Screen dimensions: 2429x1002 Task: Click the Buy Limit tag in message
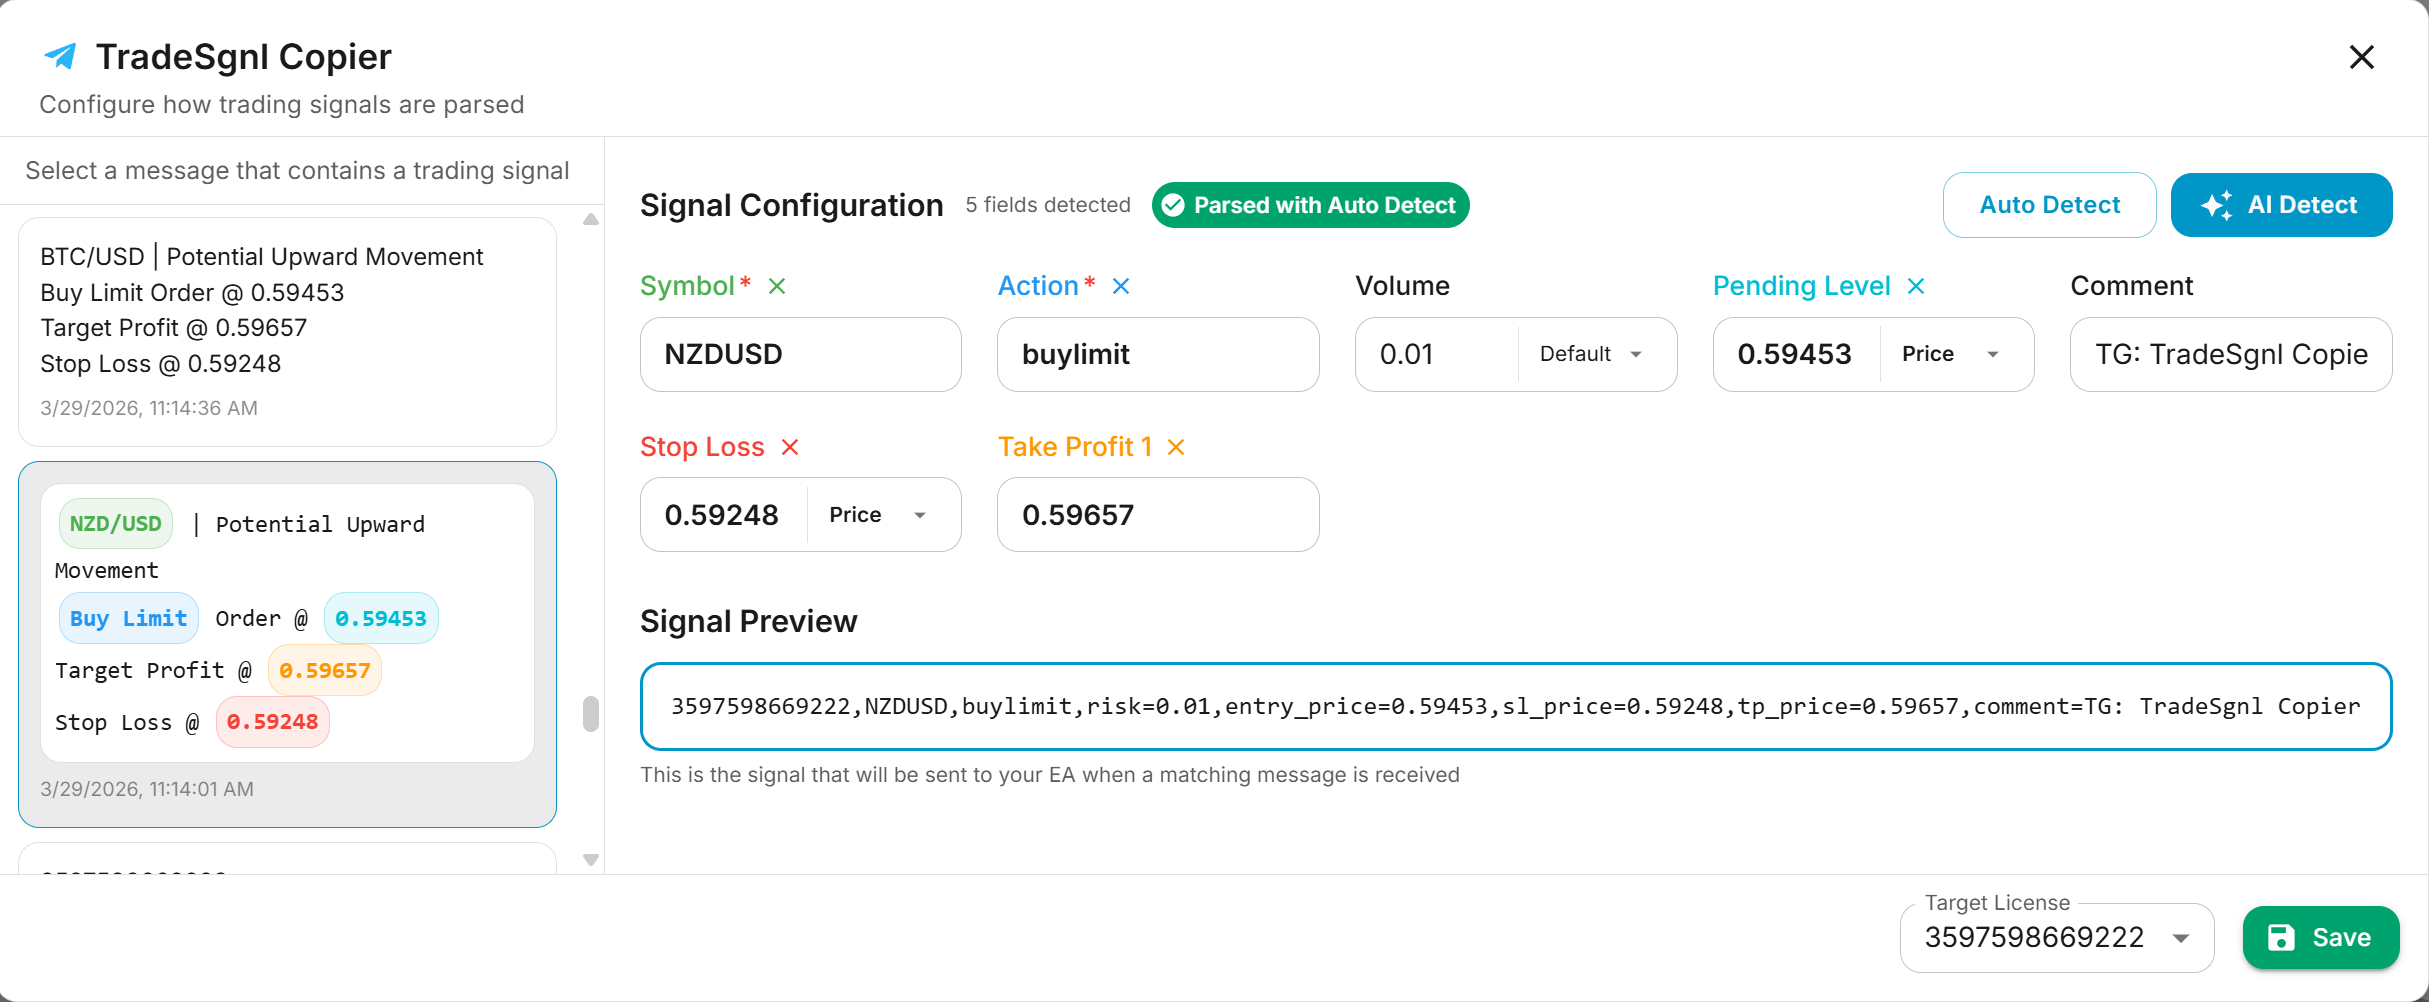129,619
